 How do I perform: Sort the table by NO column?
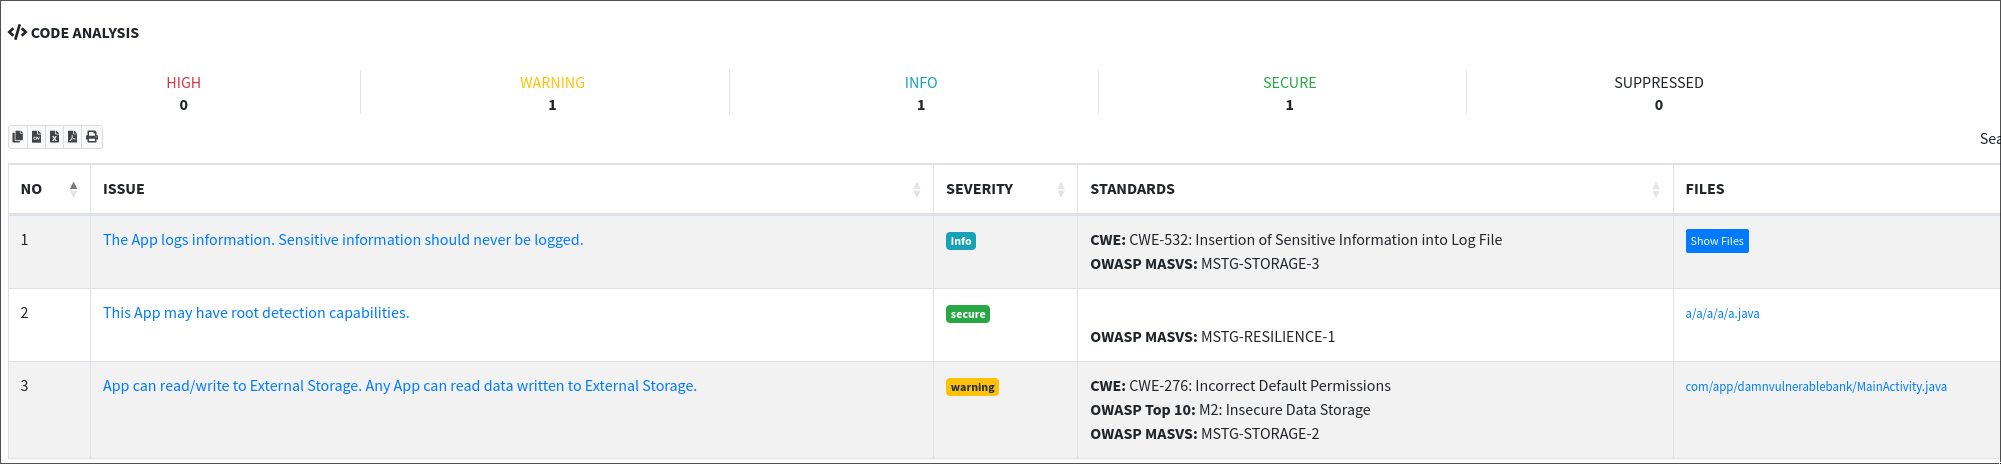tap(73, 189)
